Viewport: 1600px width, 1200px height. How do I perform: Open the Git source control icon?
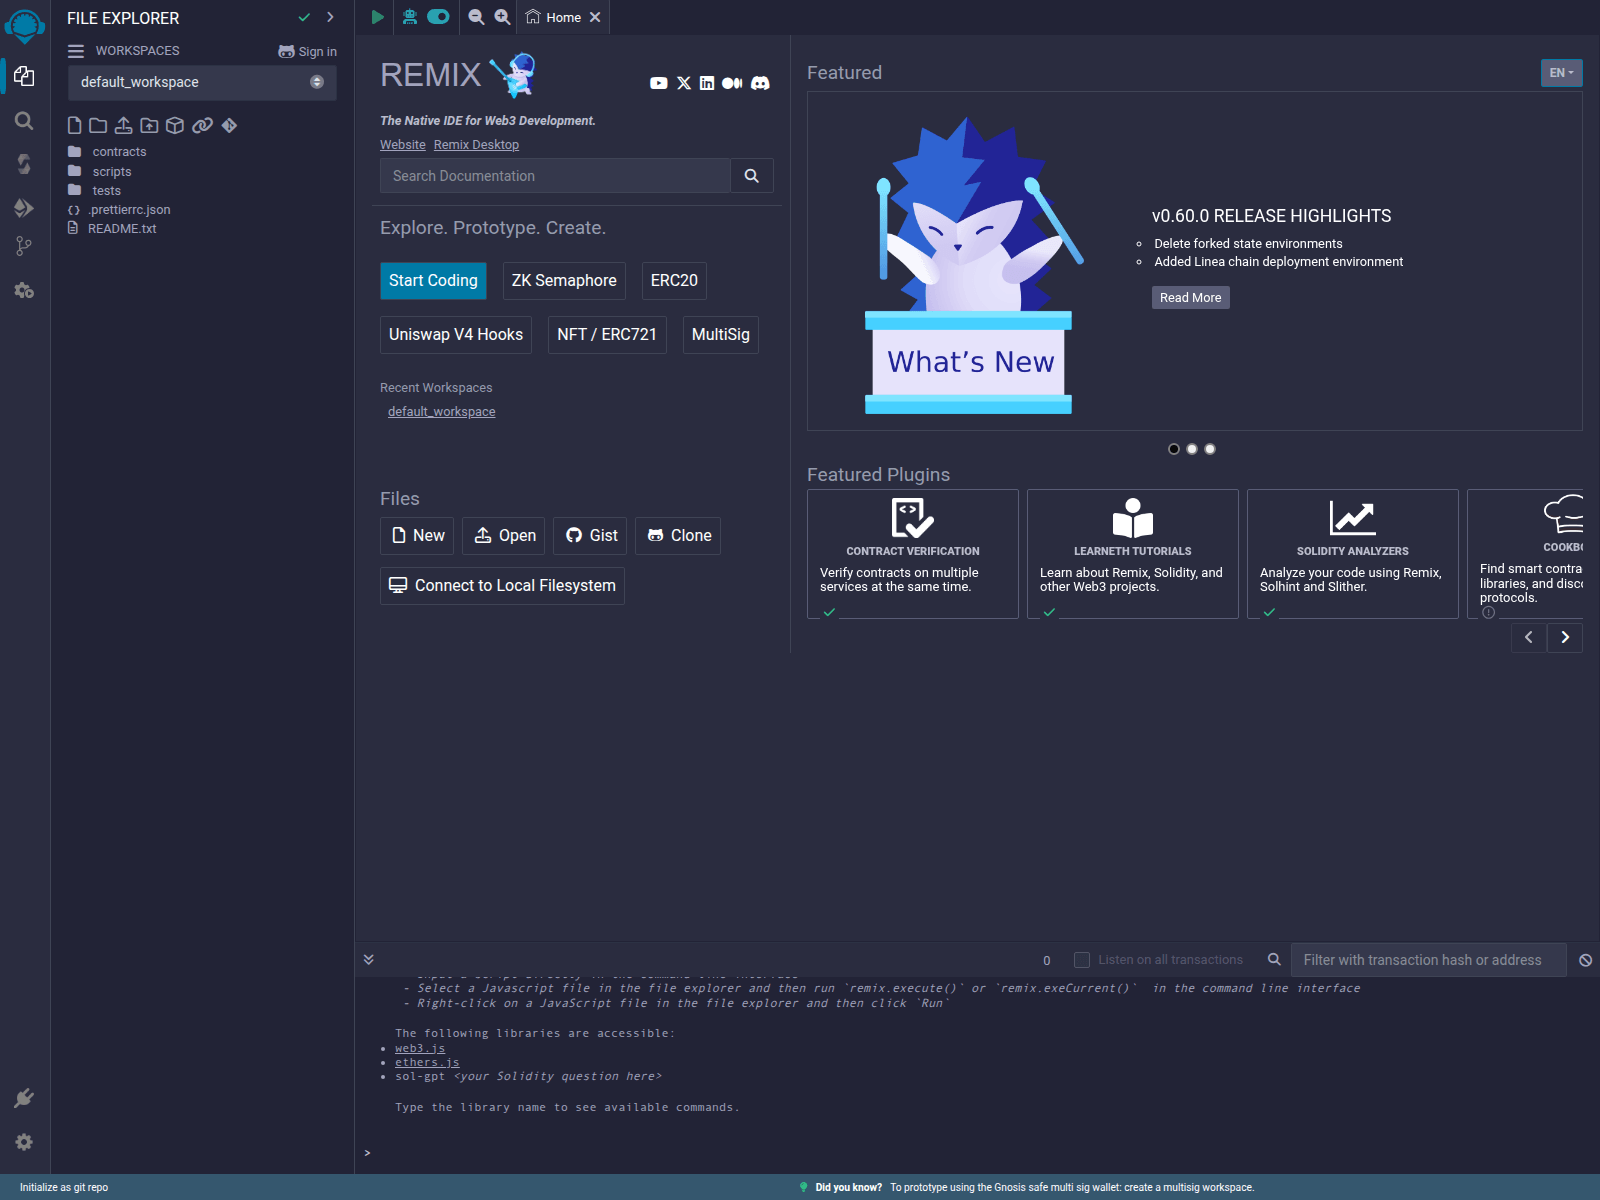point(24,246)
